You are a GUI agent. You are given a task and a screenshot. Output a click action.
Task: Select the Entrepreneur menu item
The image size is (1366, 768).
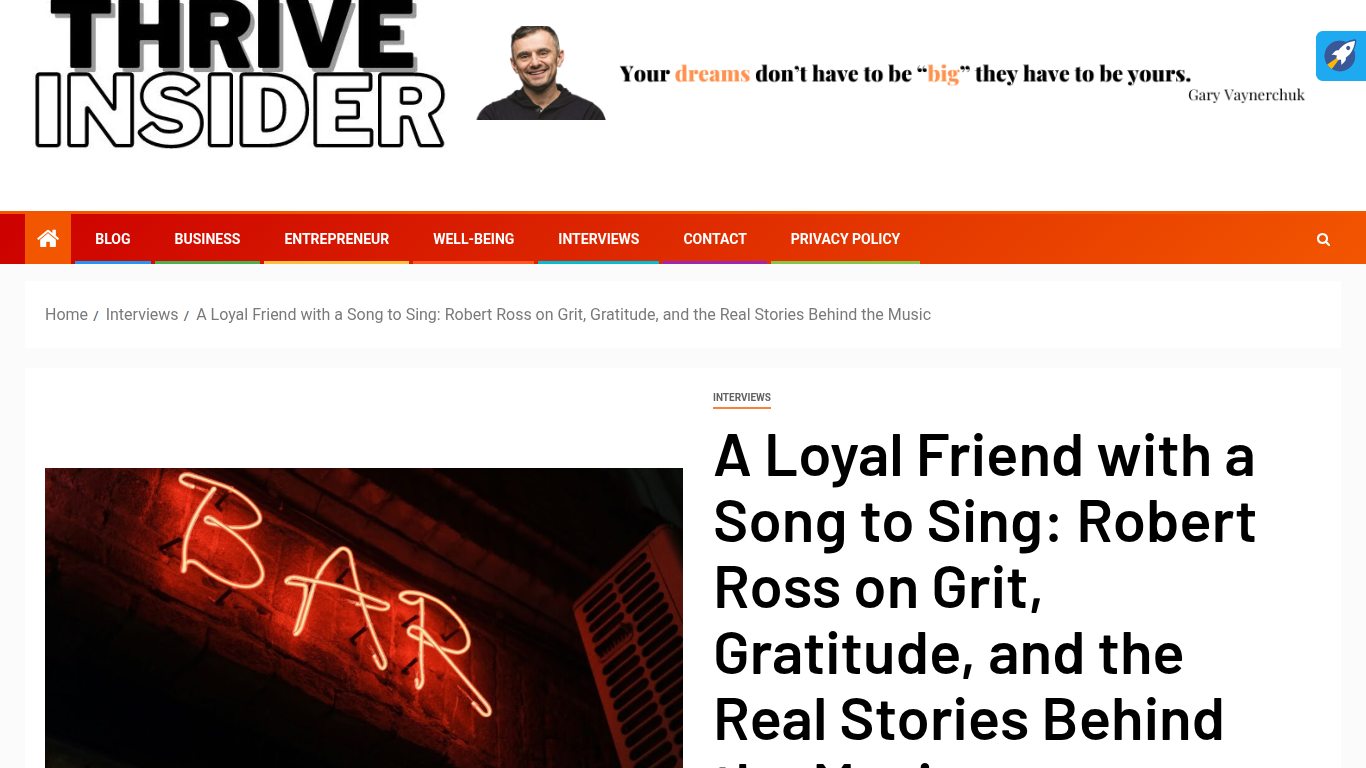pos(336,239)
